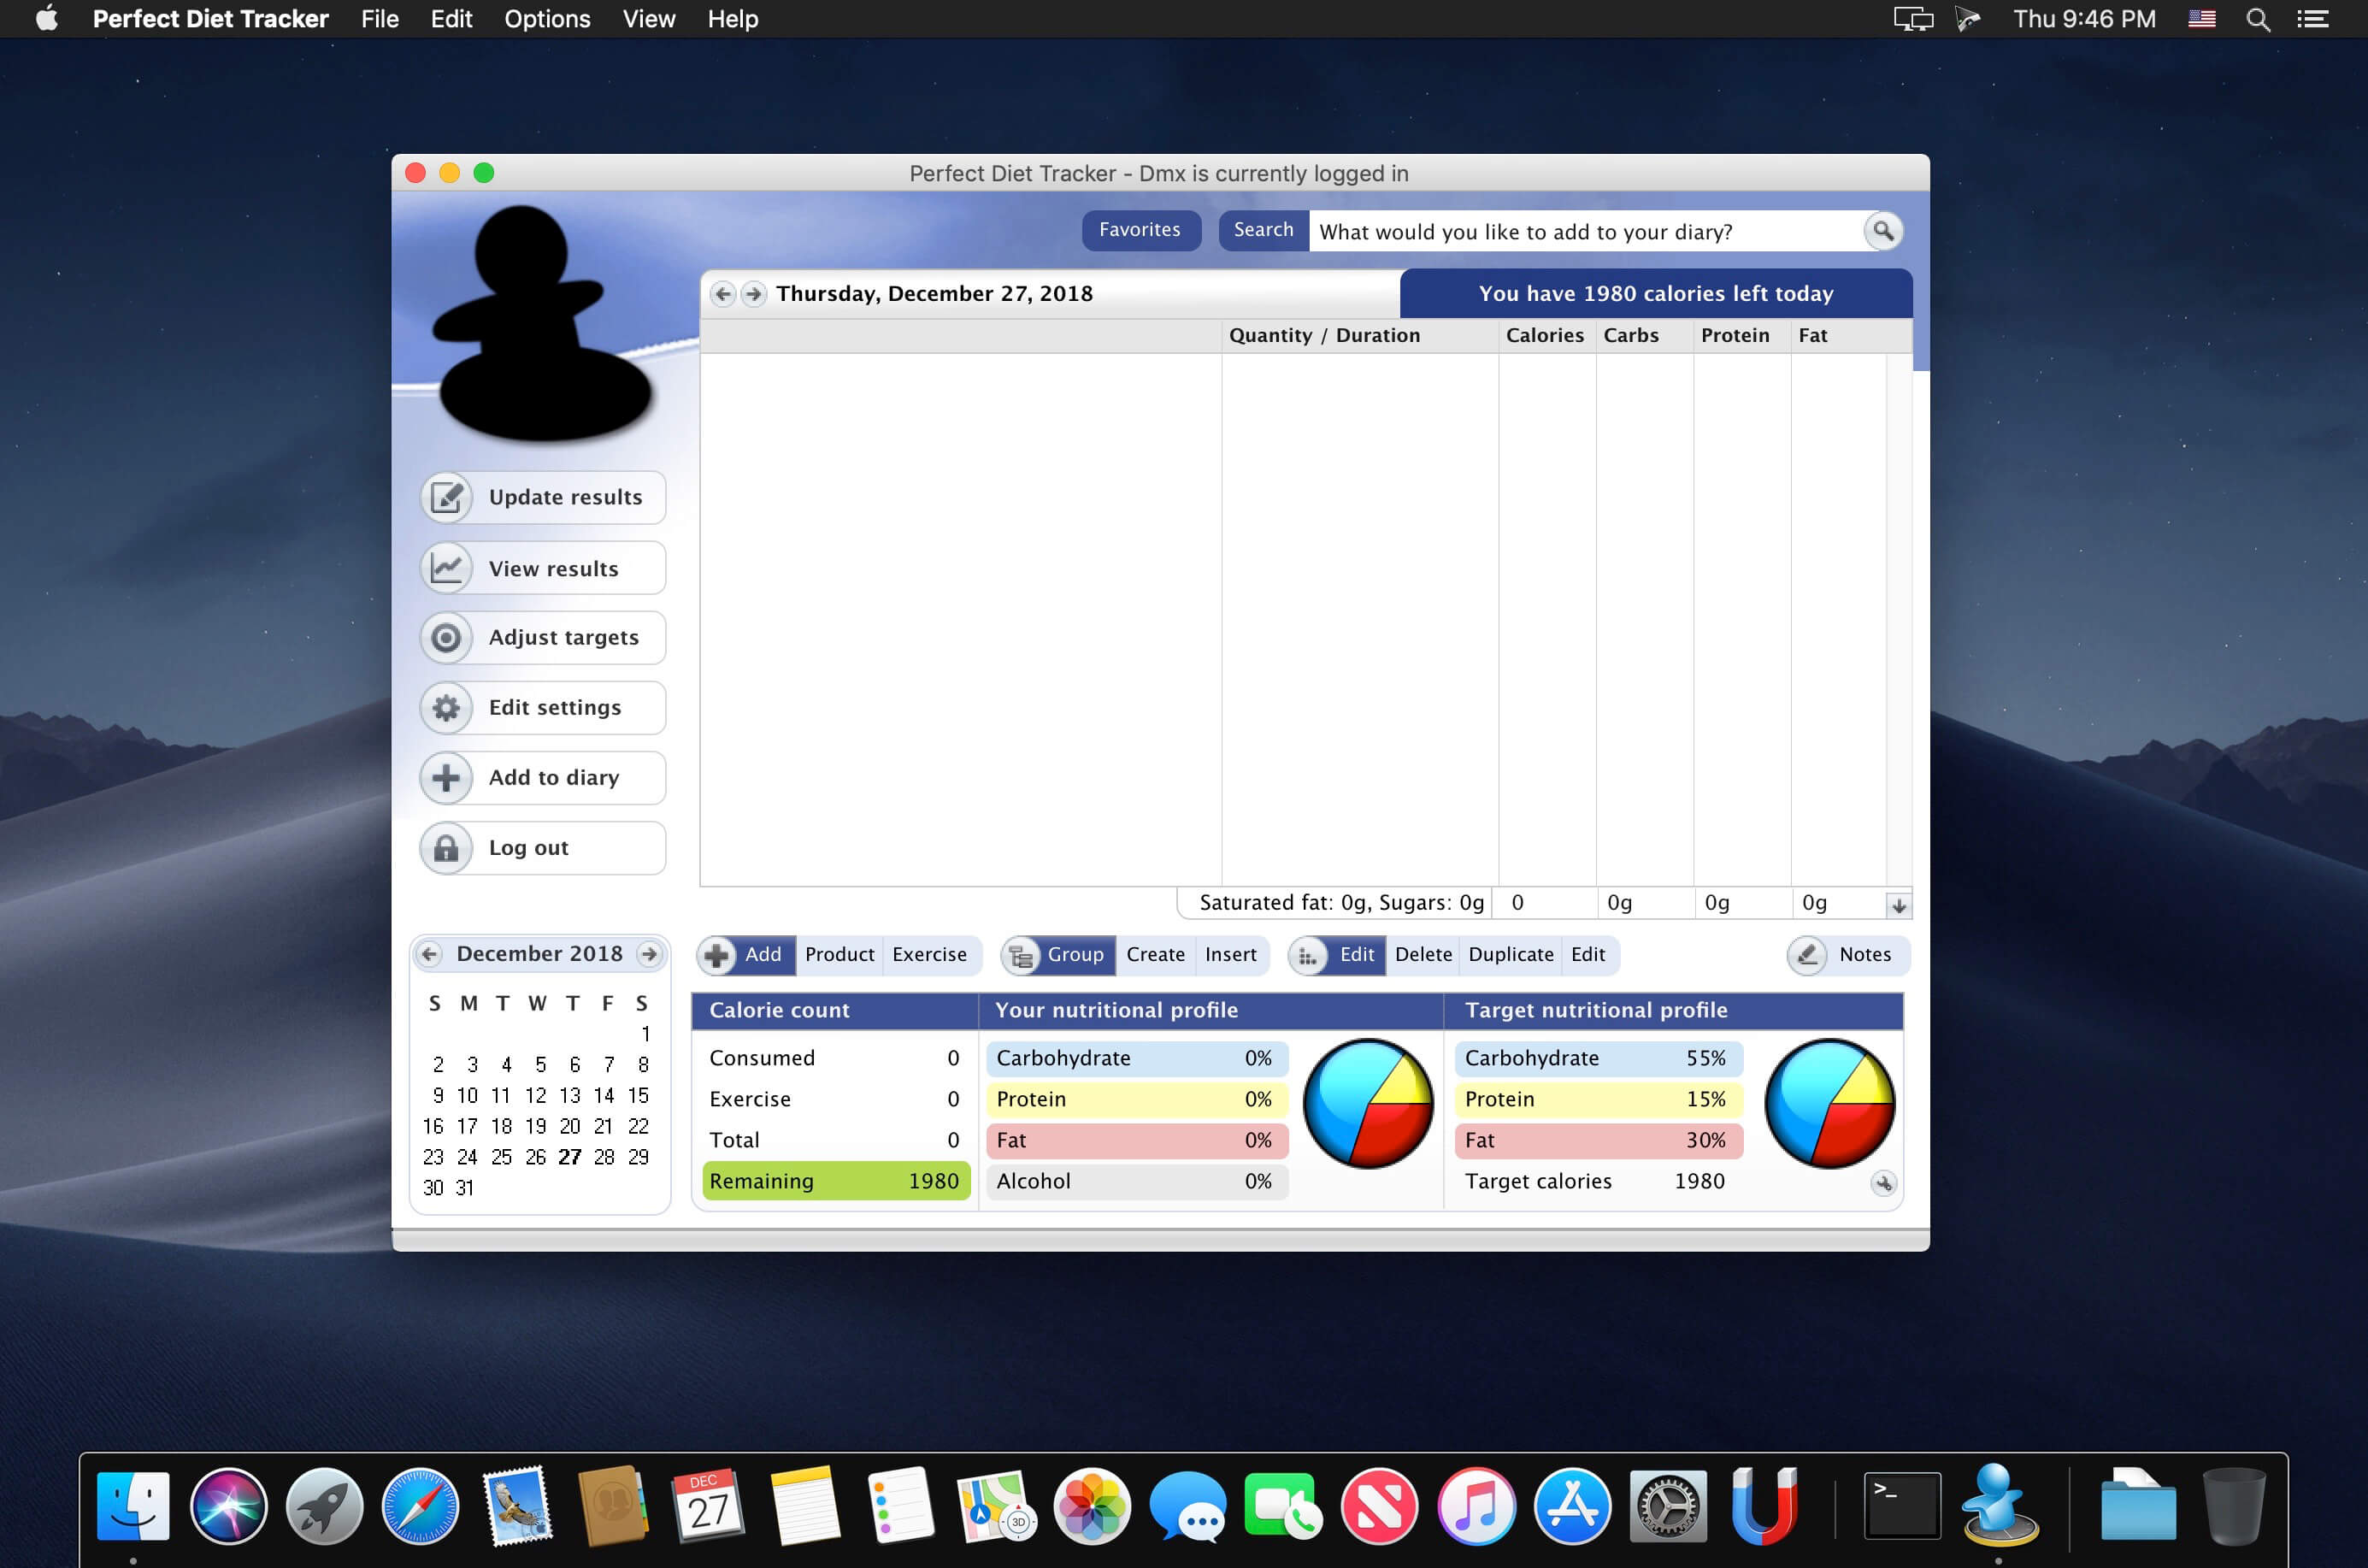Click the Edit settings button label
Image resolution: width=2368 pixels, height=1568 pixels.
[x=555, y=708]
